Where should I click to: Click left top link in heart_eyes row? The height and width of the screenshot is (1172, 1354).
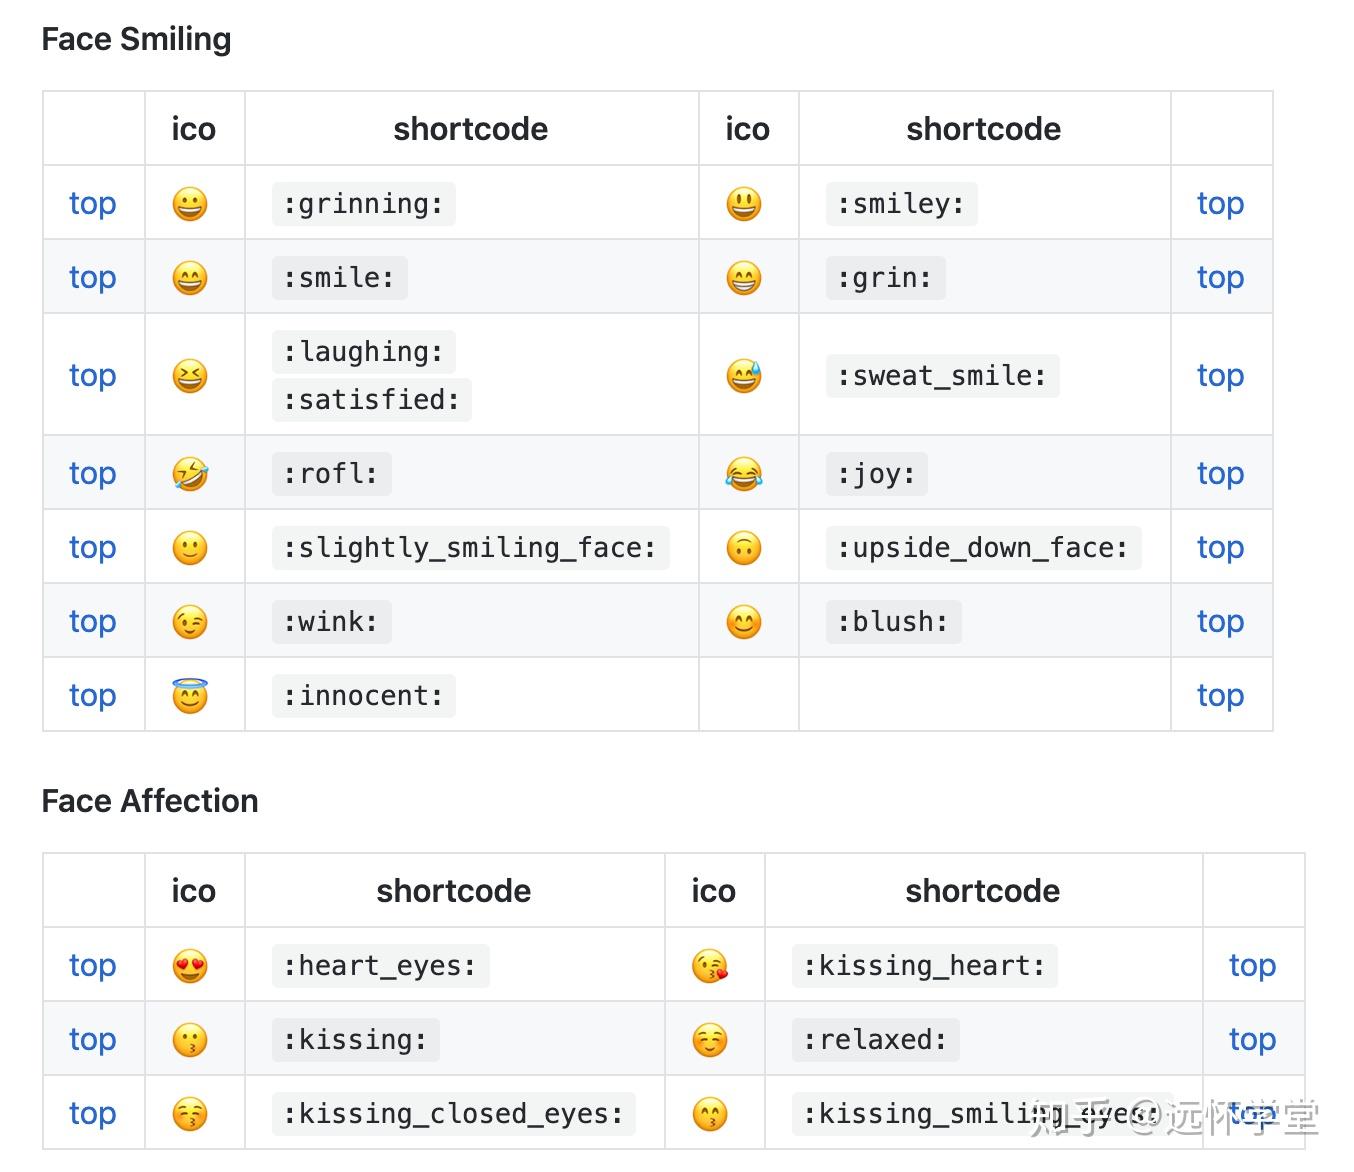point(92,966)
